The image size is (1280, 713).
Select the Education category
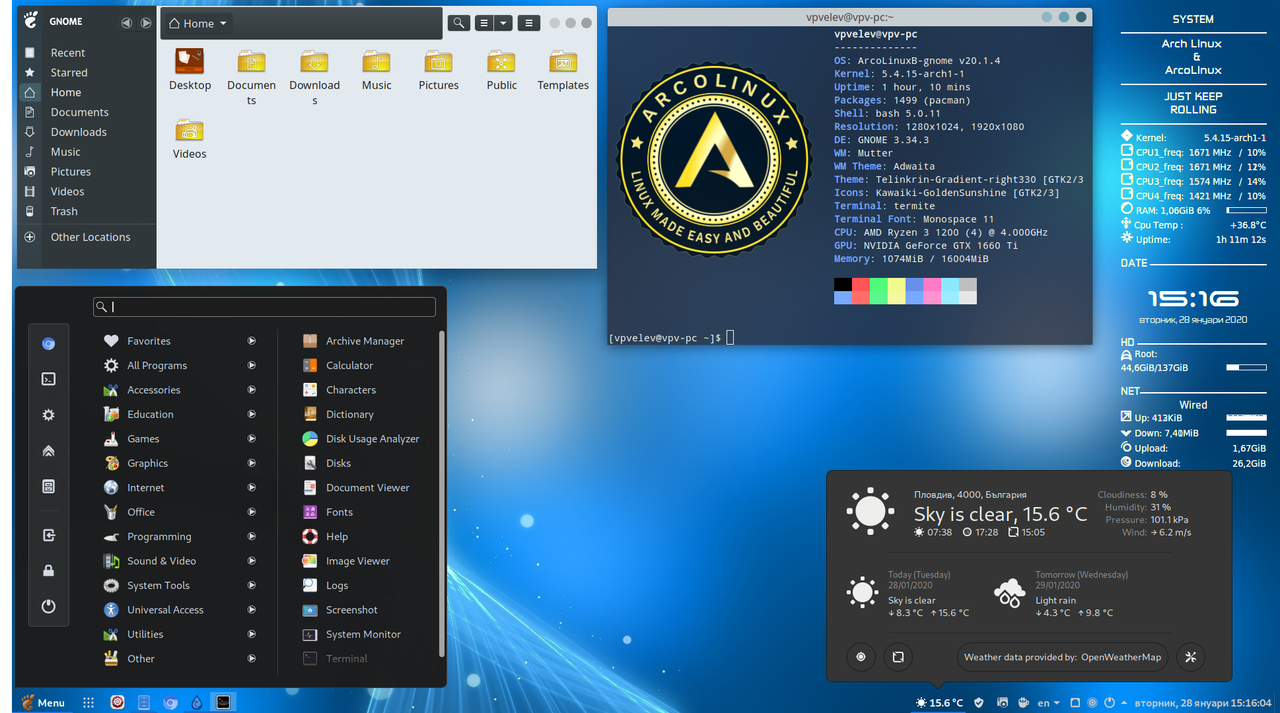click(178, 414)
